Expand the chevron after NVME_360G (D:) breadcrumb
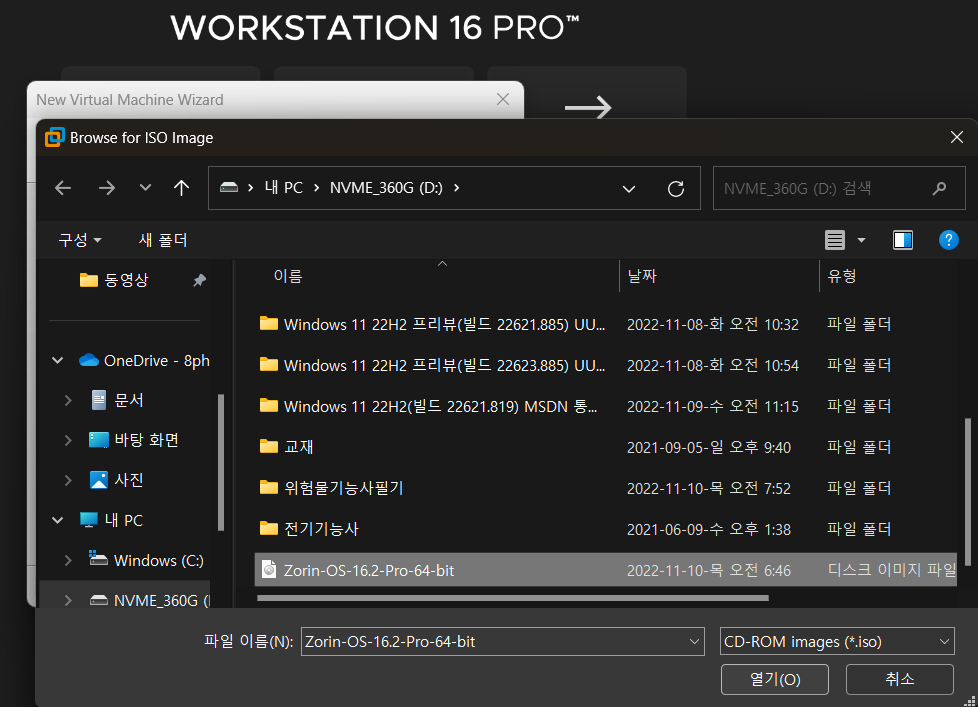The width and height of the screenshot is (978, 707). click(x=457, y=188)
